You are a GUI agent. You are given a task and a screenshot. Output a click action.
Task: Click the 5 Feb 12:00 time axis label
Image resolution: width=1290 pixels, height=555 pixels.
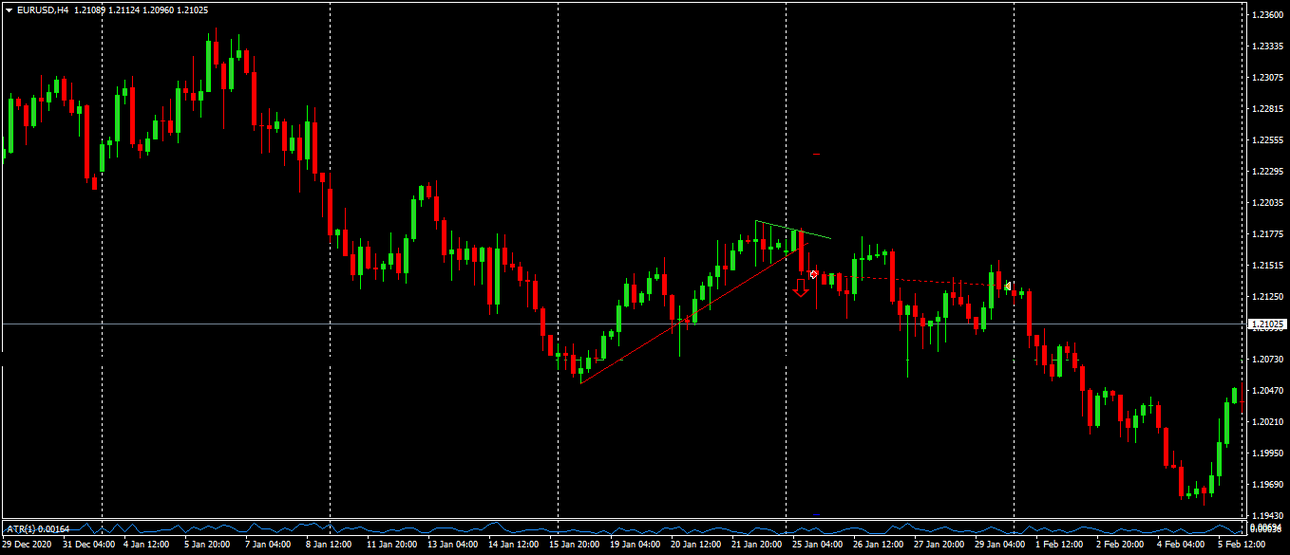click(1243, 545)
